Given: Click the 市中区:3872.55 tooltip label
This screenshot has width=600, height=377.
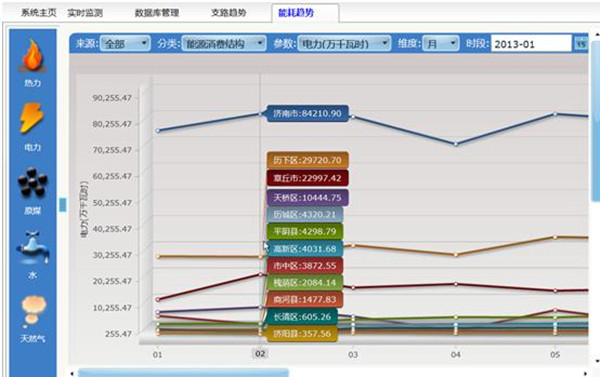Looking at the screenshot, I should click(305, 266).
